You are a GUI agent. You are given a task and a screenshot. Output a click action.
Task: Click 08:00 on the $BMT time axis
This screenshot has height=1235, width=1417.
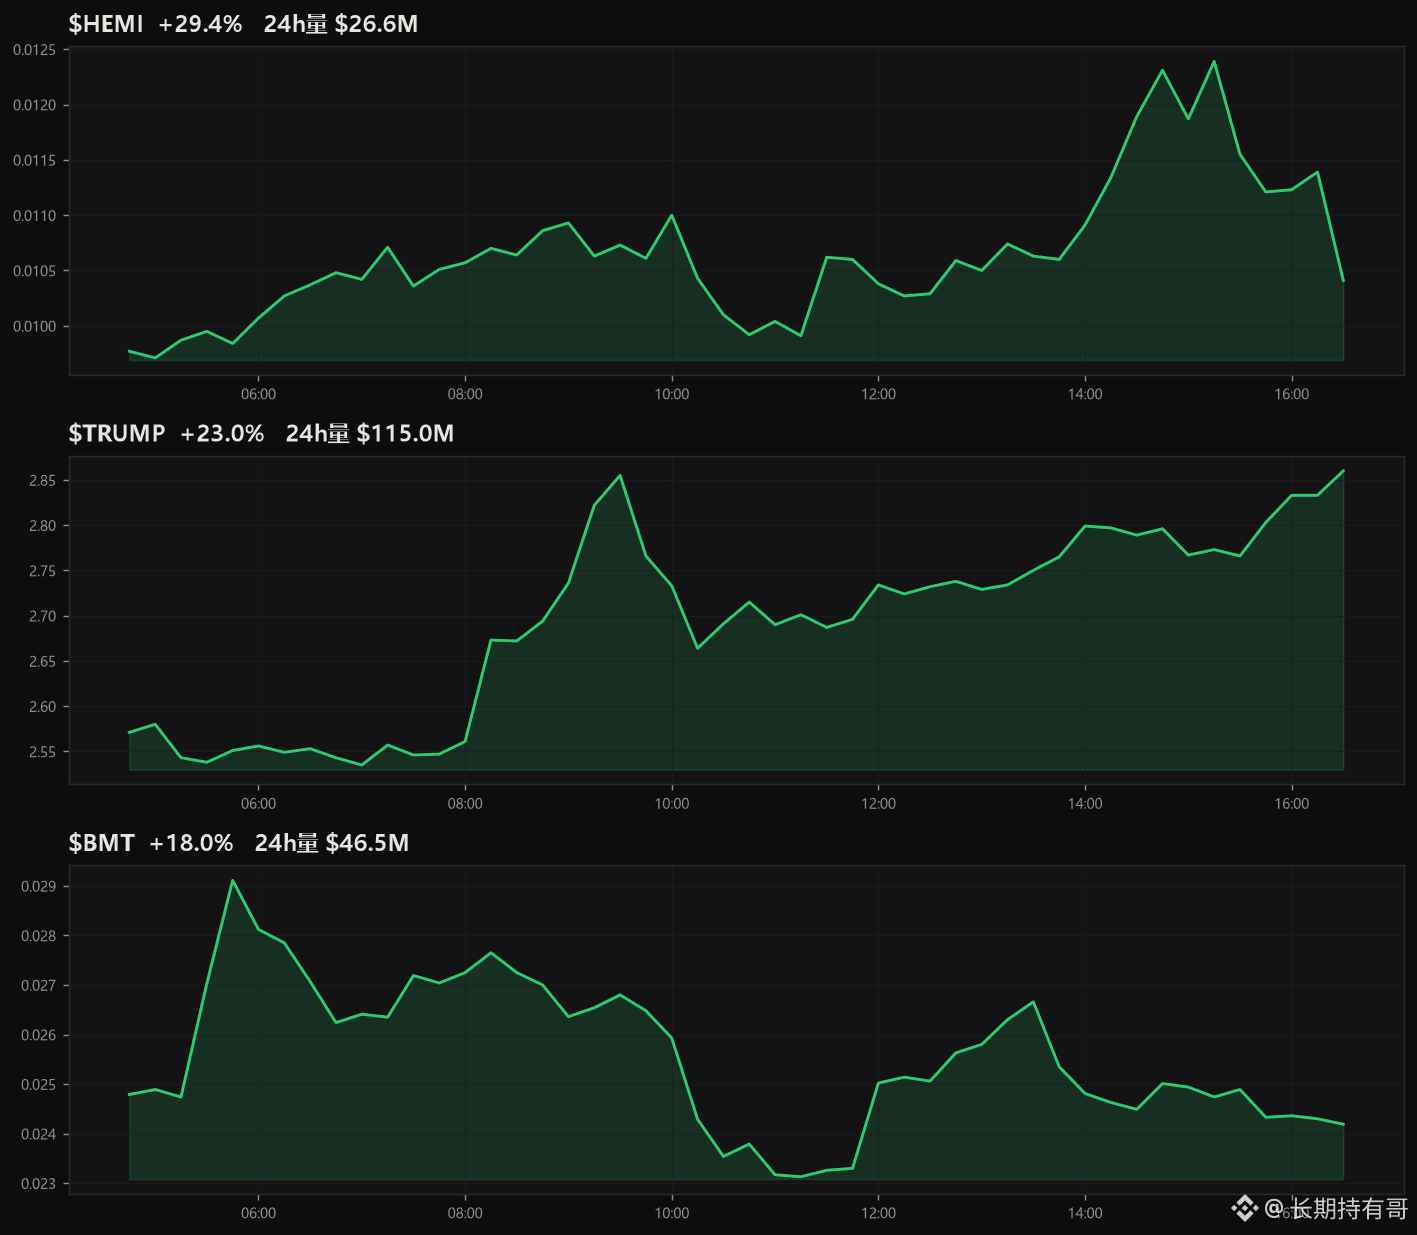click(465, 1213)
